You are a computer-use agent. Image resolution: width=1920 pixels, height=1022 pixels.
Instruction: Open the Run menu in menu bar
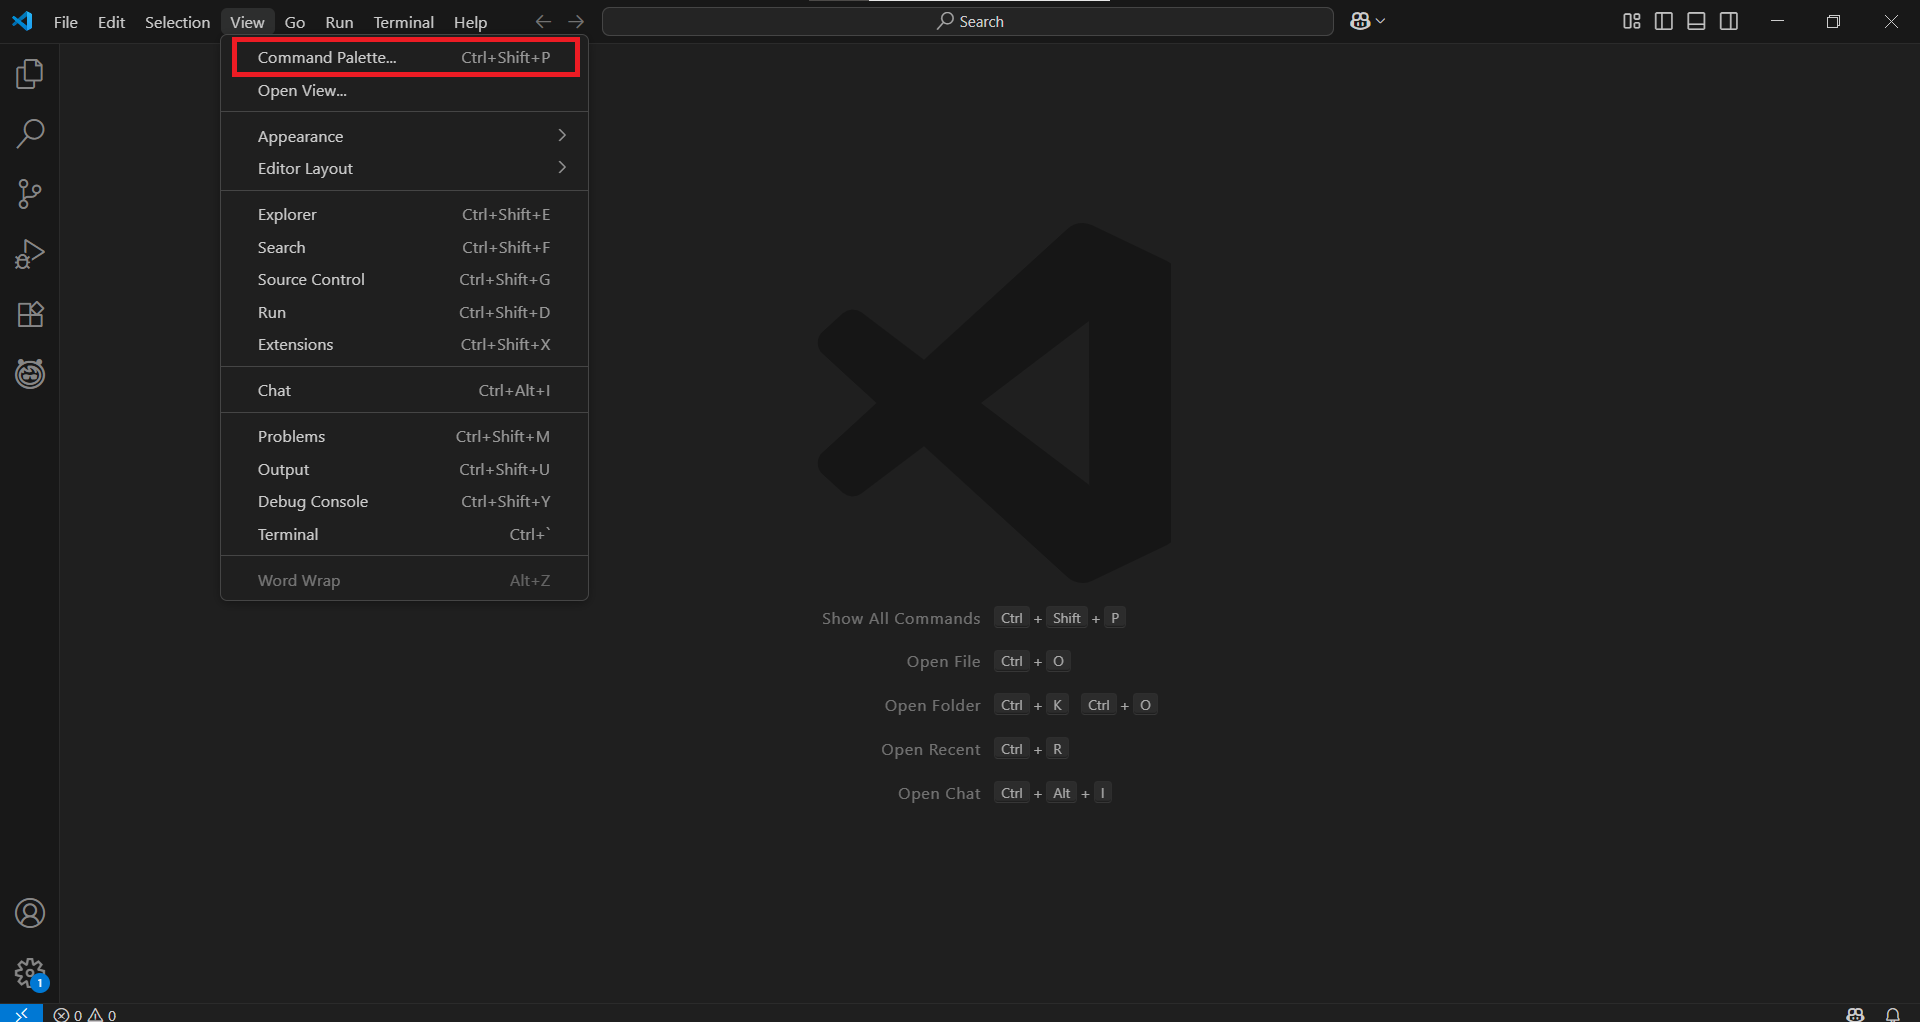[x=339, y=21]
